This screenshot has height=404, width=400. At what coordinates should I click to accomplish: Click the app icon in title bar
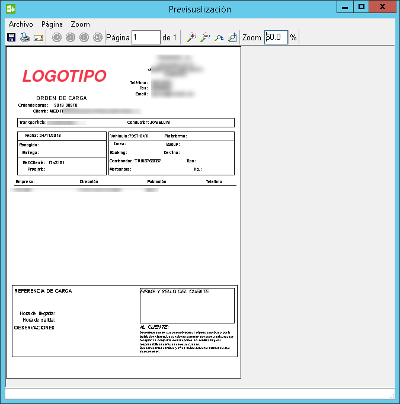[x=11, y=8]
